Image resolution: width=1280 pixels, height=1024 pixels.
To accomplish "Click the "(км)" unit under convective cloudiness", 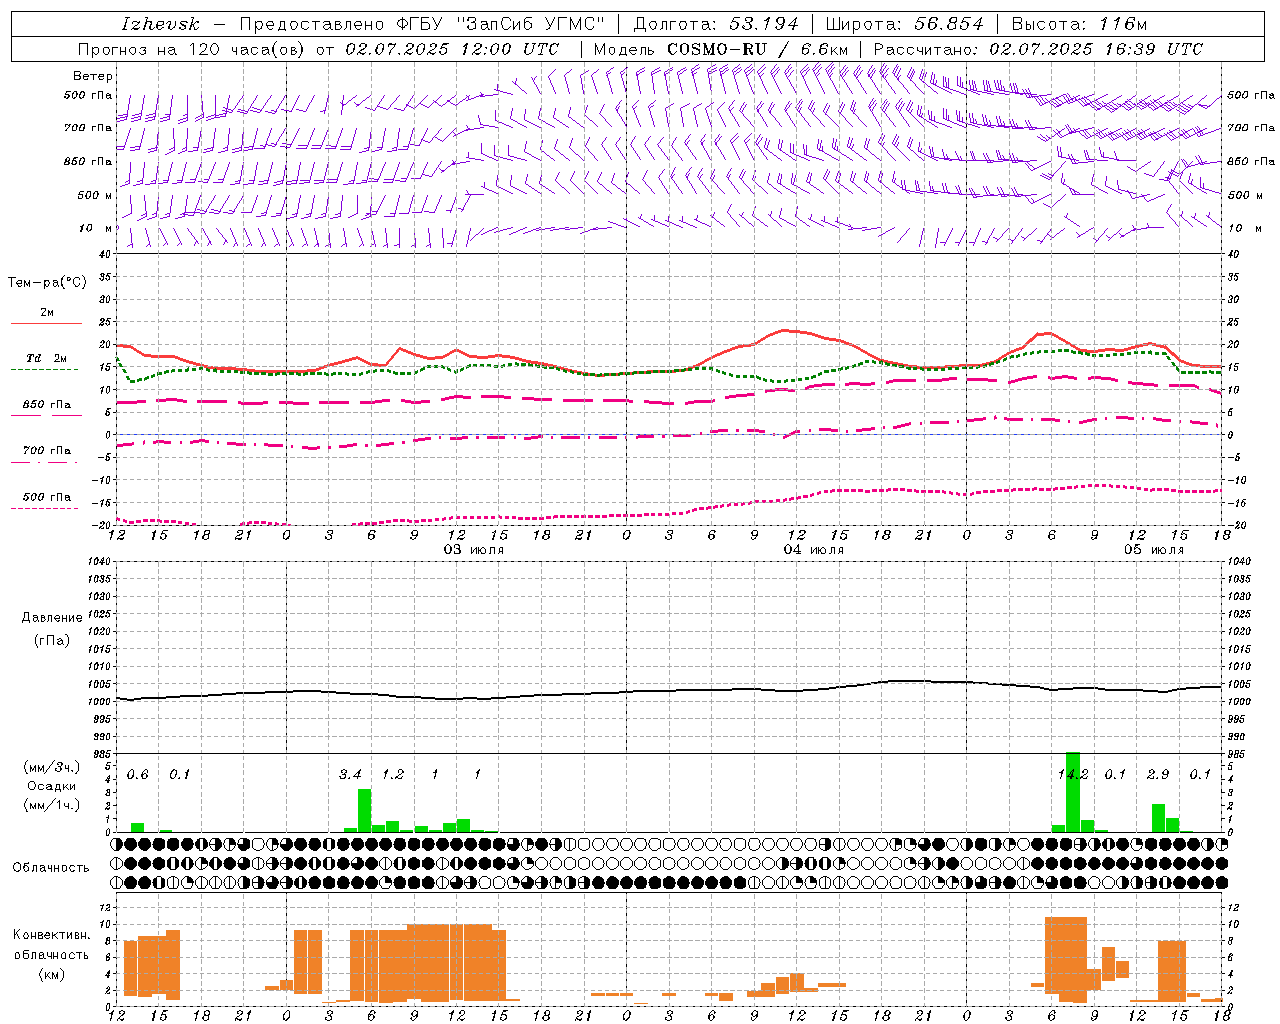I will click(51, 974).
